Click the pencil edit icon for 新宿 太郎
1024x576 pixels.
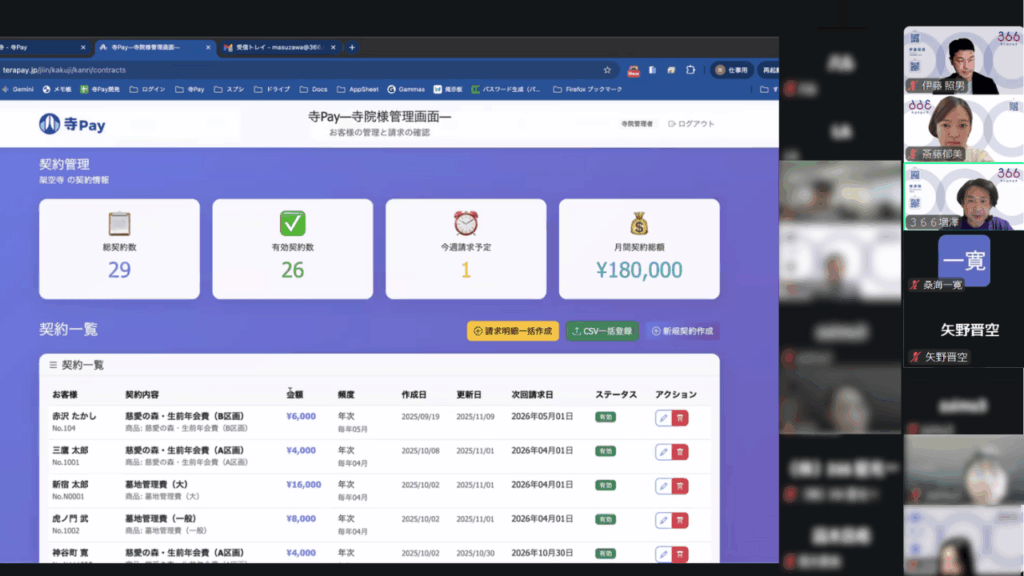click(x=663, y=486)
